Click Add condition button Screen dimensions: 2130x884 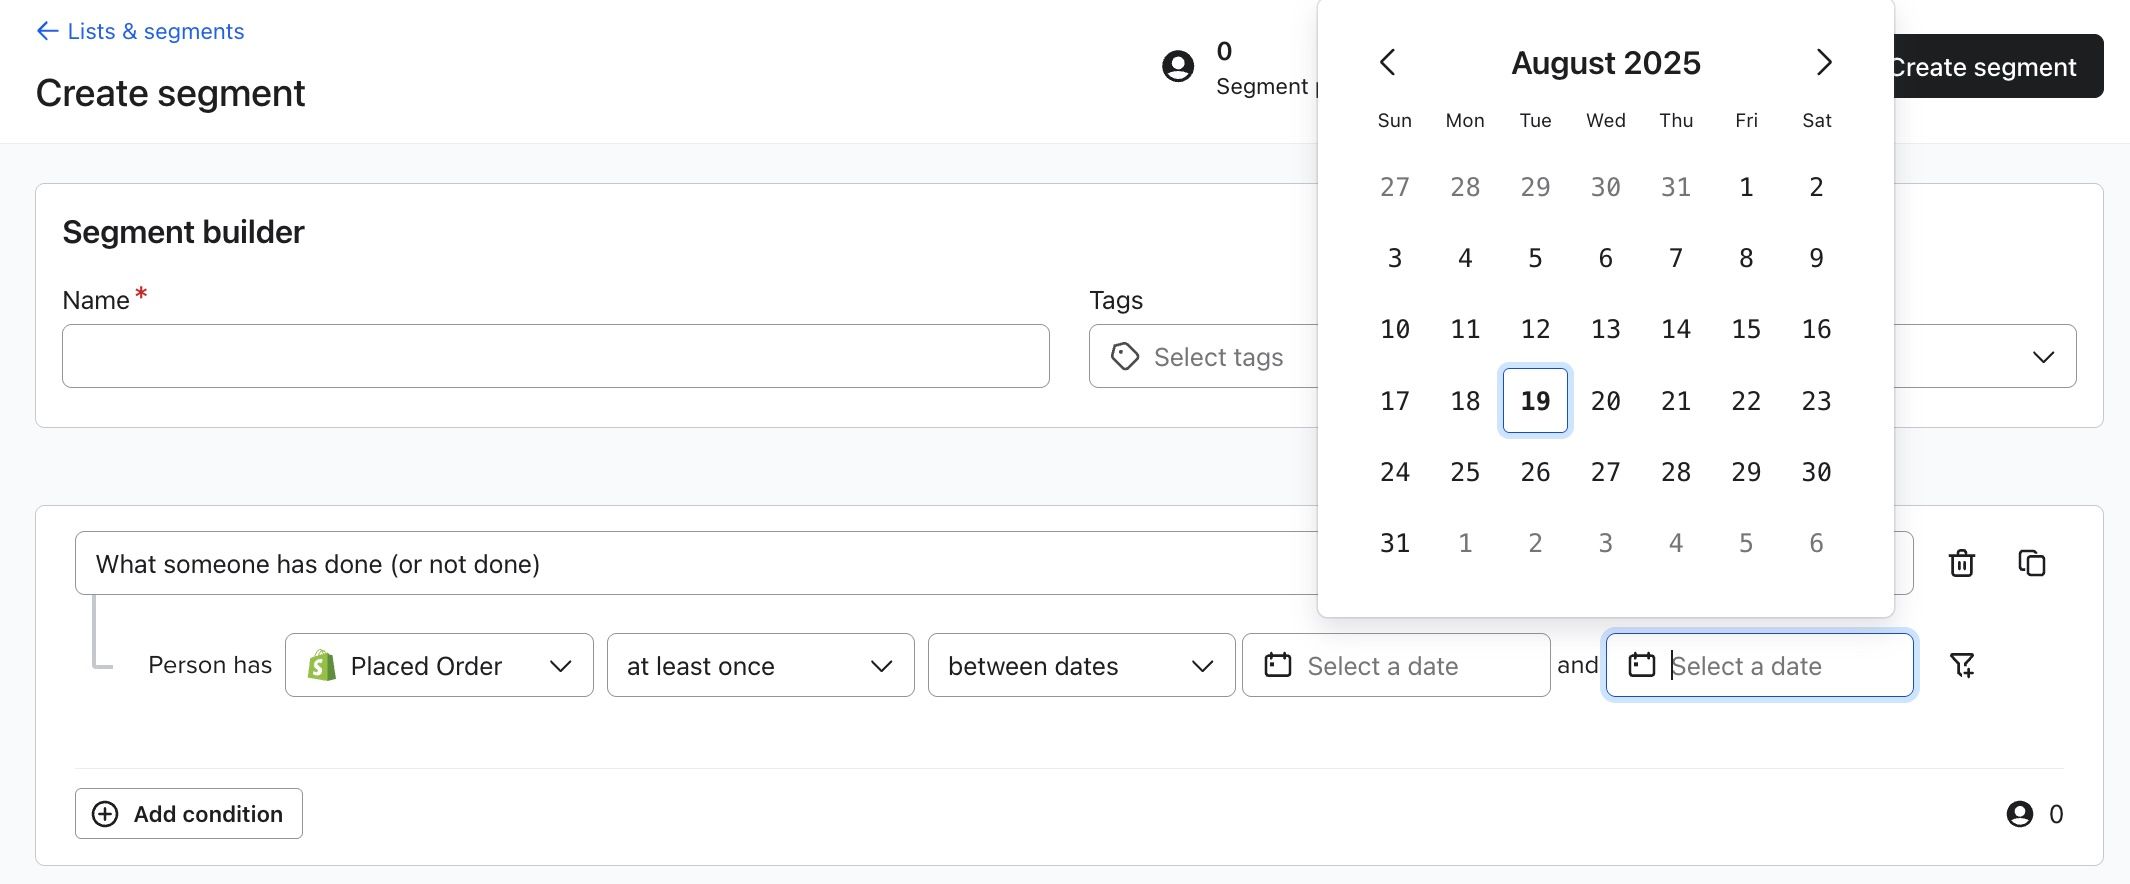[189, 814]
